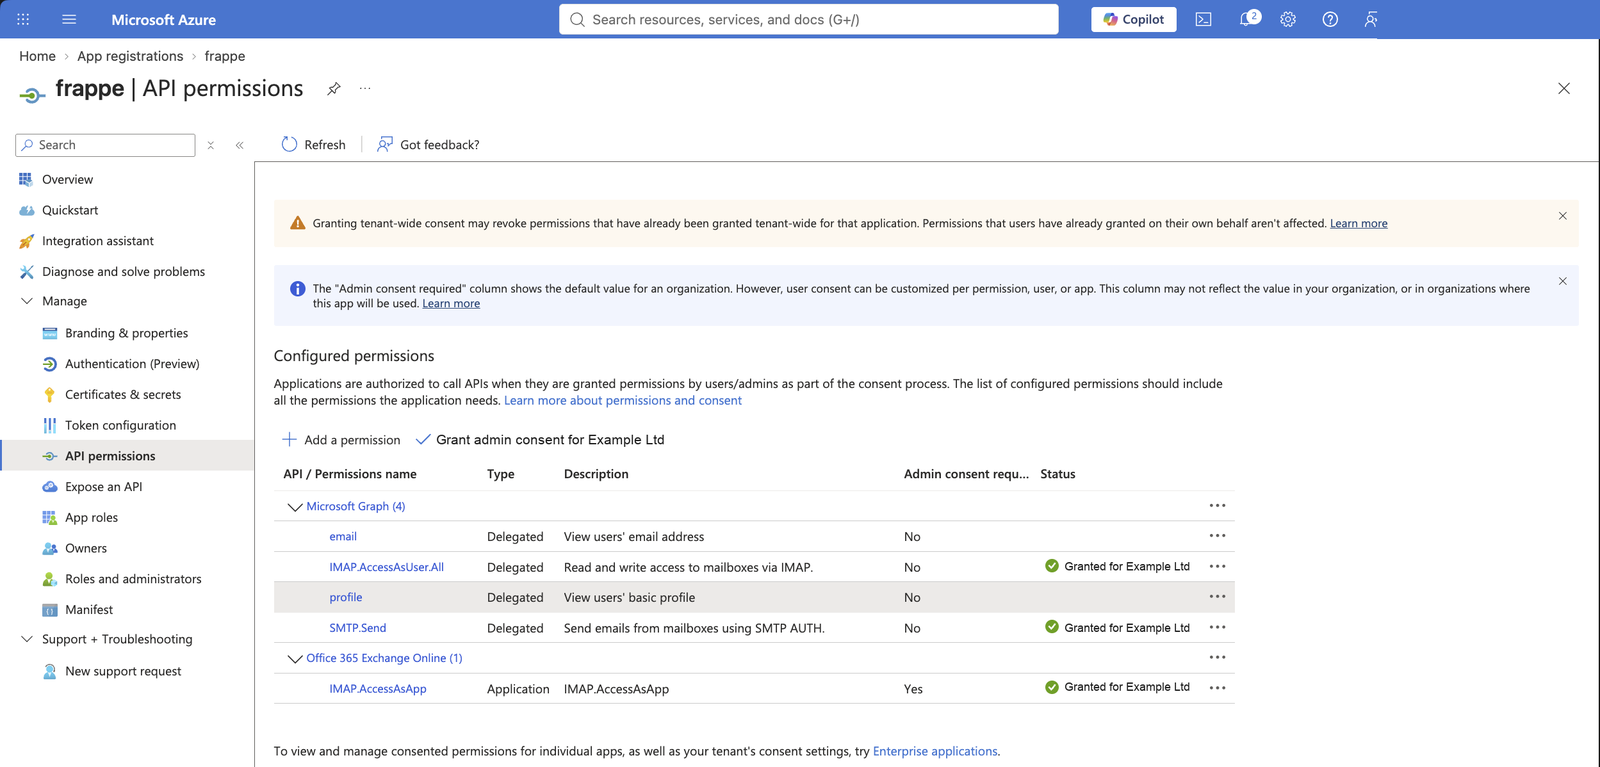The image size is (1600, 767).
Task: Open Learn more link in the info banner
Action: point(451,303)
